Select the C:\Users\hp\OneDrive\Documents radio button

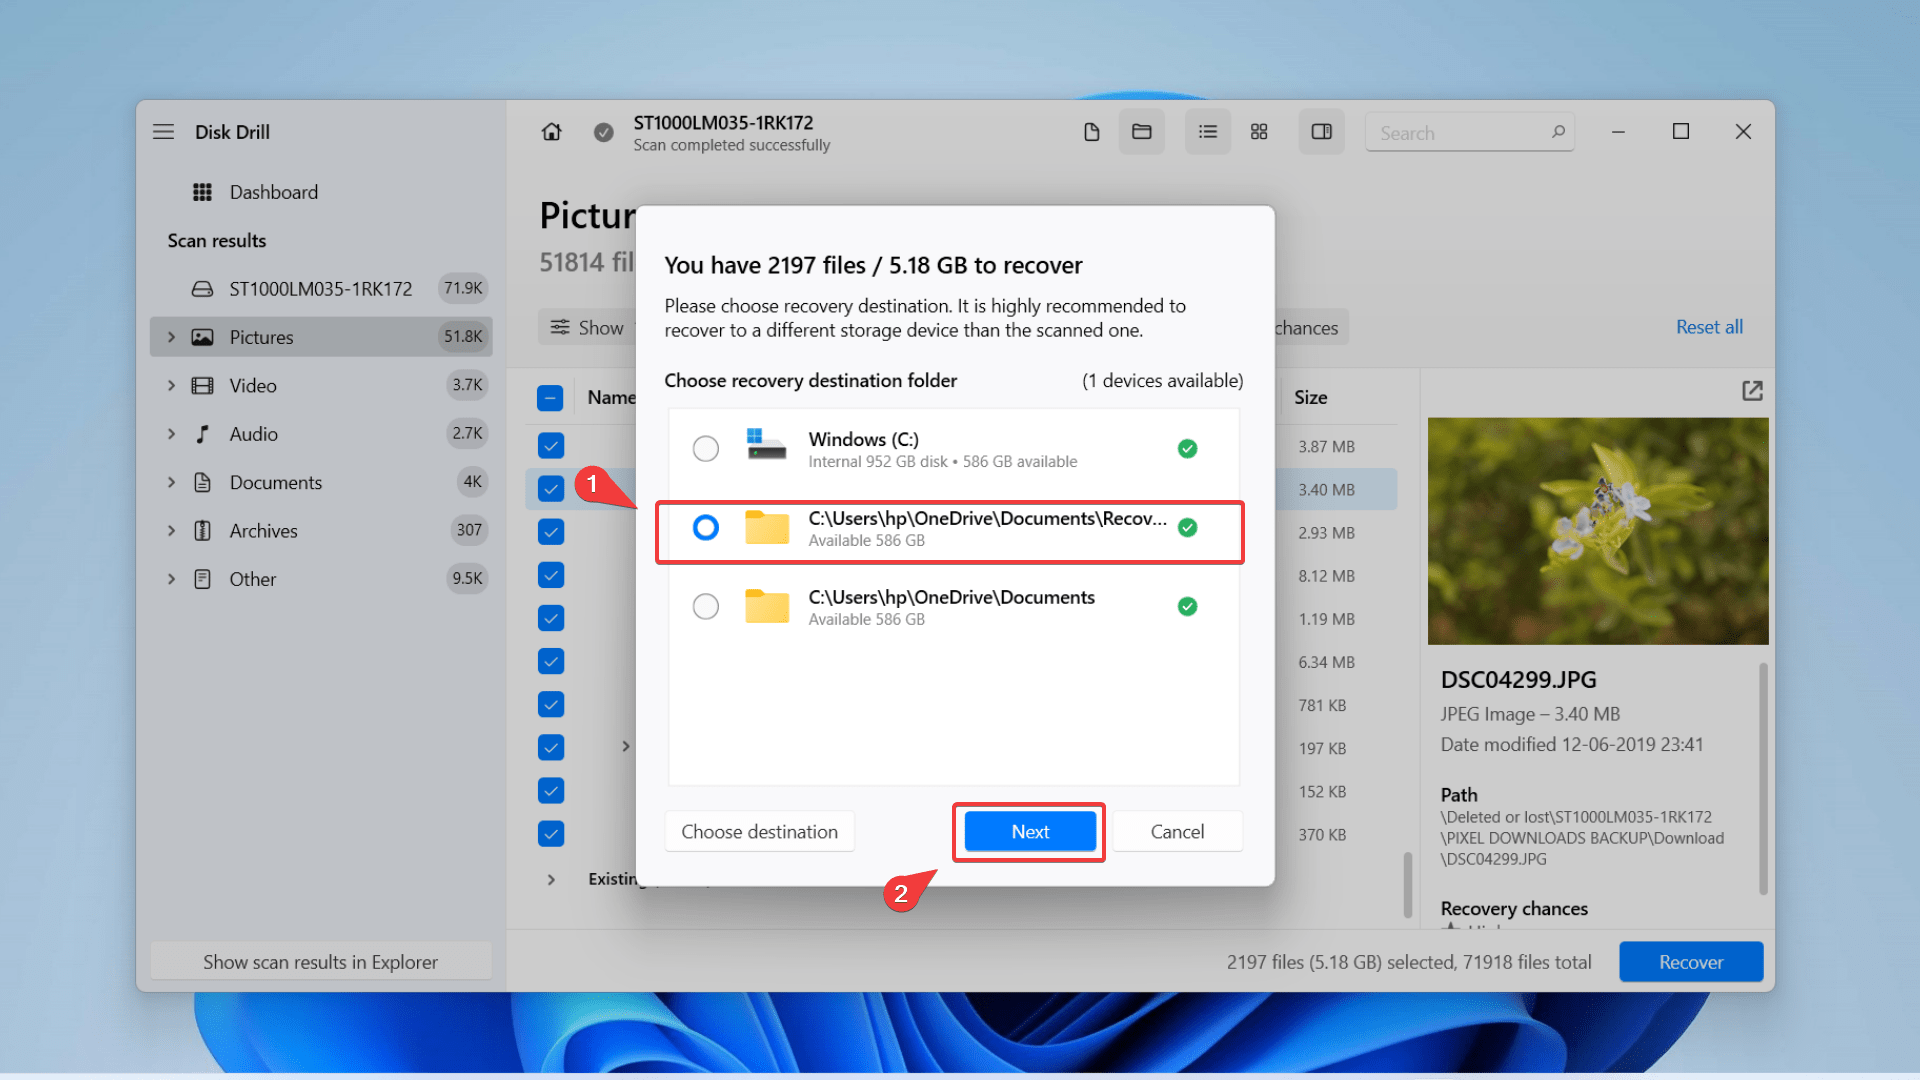pos(705,605)
